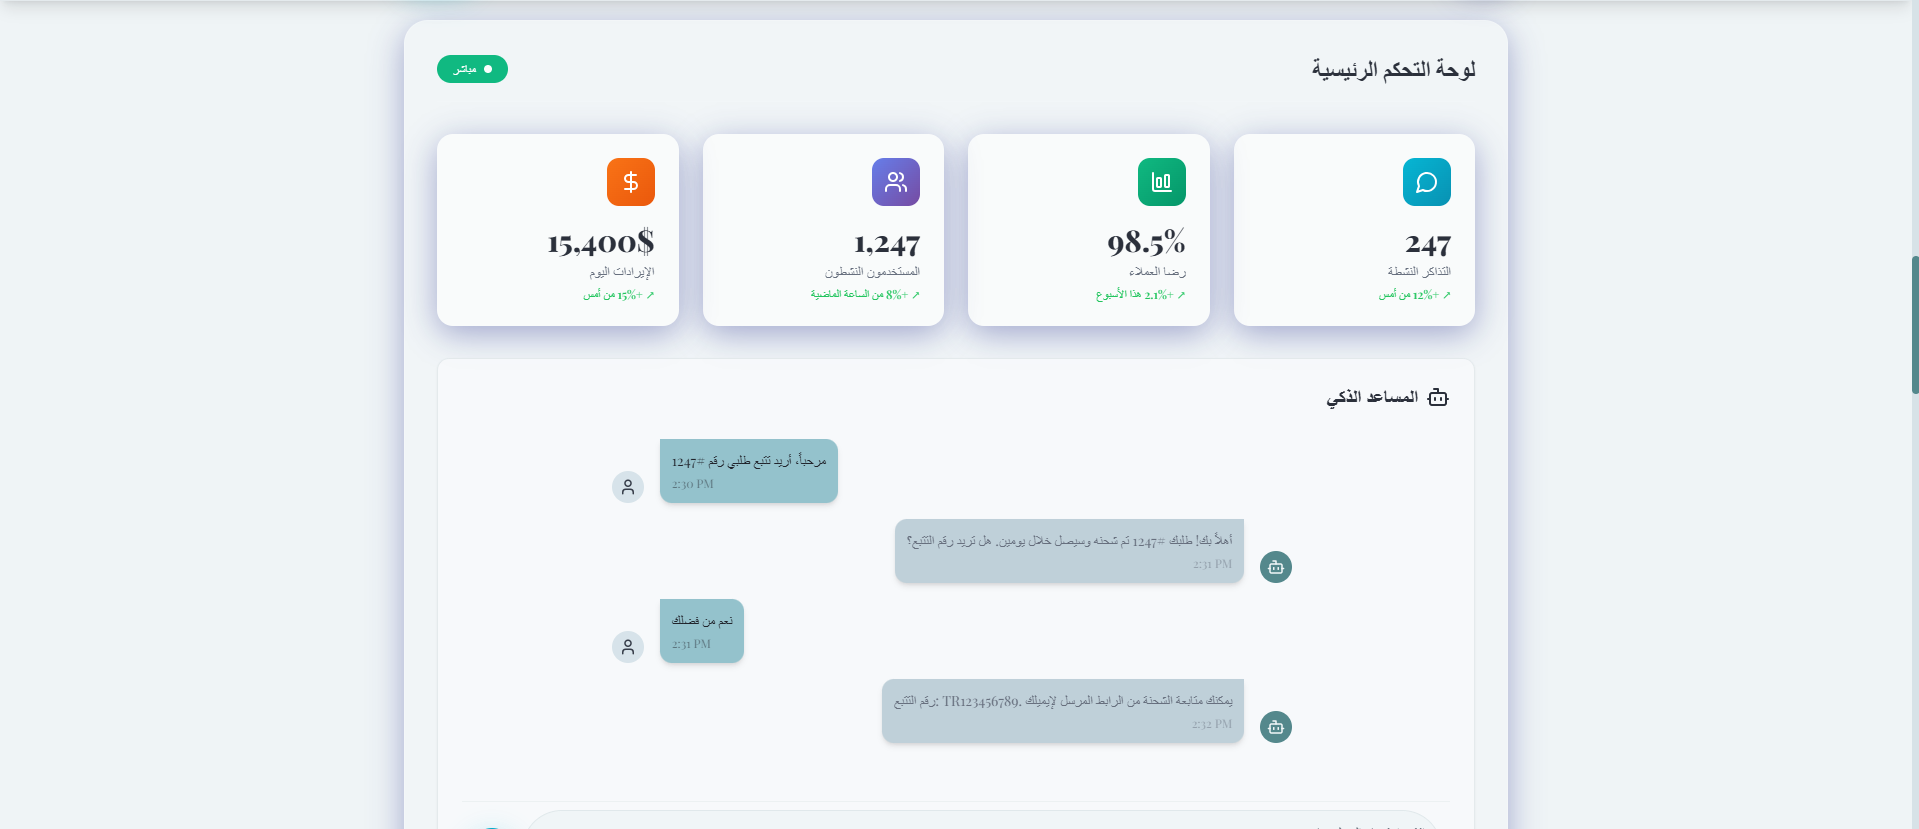The width and height of the screenshot is (1919, 829).
Task: Select the 98.5% customer satisfaction value
Action: 1146,243
